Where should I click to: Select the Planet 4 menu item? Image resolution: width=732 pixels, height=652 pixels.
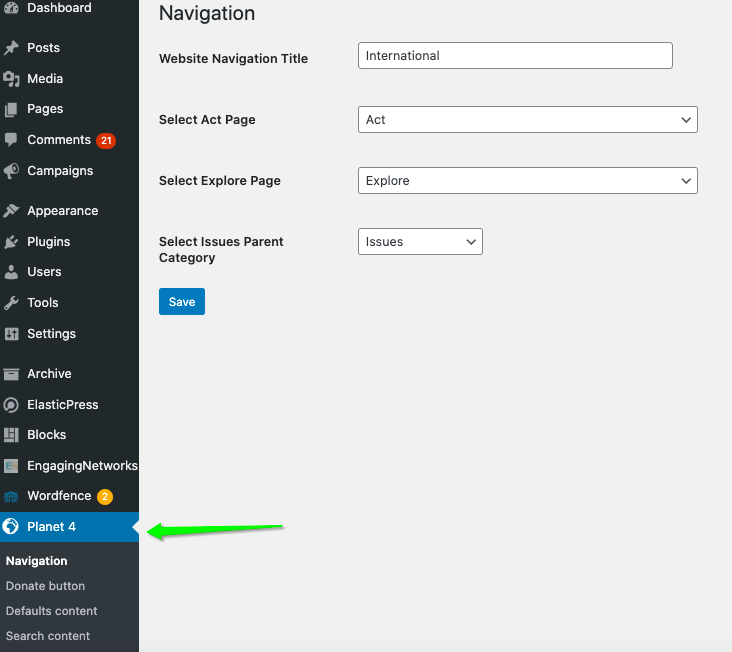click(69, 527)
